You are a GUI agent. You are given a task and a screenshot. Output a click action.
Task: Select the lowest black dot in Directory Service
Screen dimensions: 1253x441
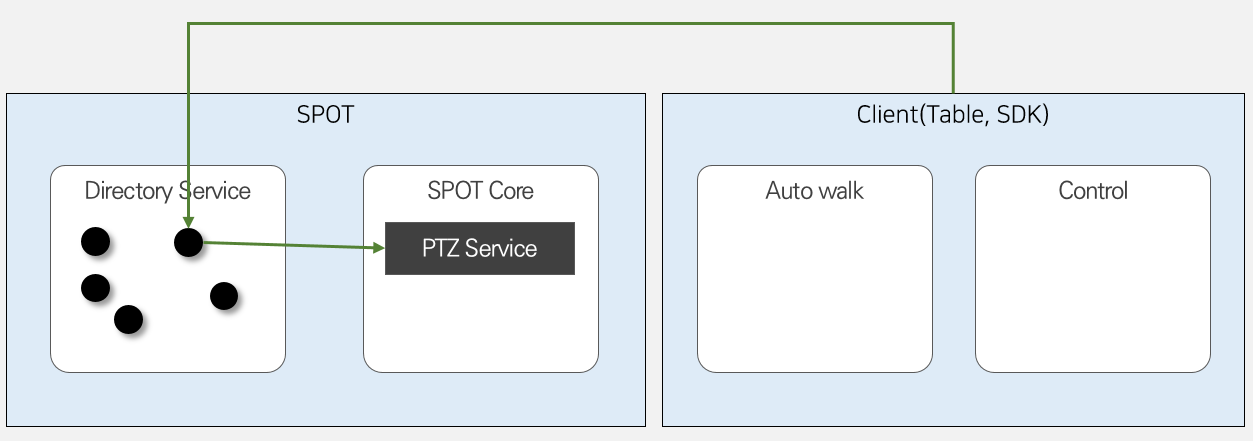(x=128, y=319)
